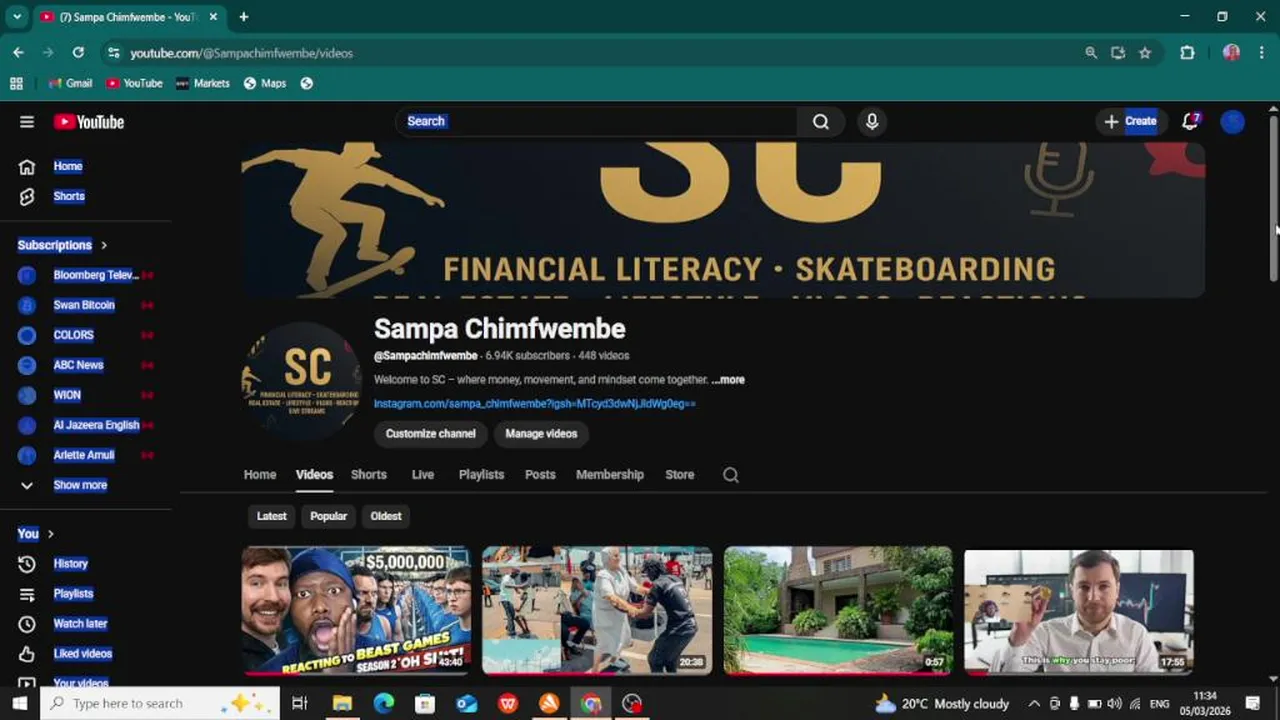Click the search magnifier button
1280x720 pixels.
coord(821,122)
